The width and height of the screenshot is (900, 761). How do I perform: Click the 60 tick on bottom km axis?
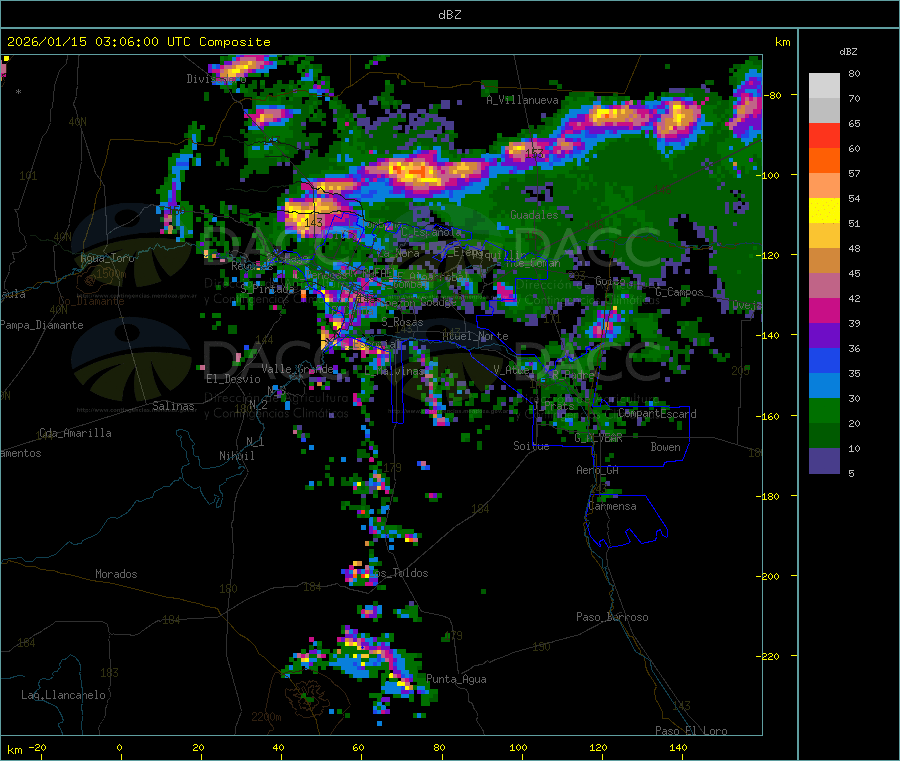[358, 748]
